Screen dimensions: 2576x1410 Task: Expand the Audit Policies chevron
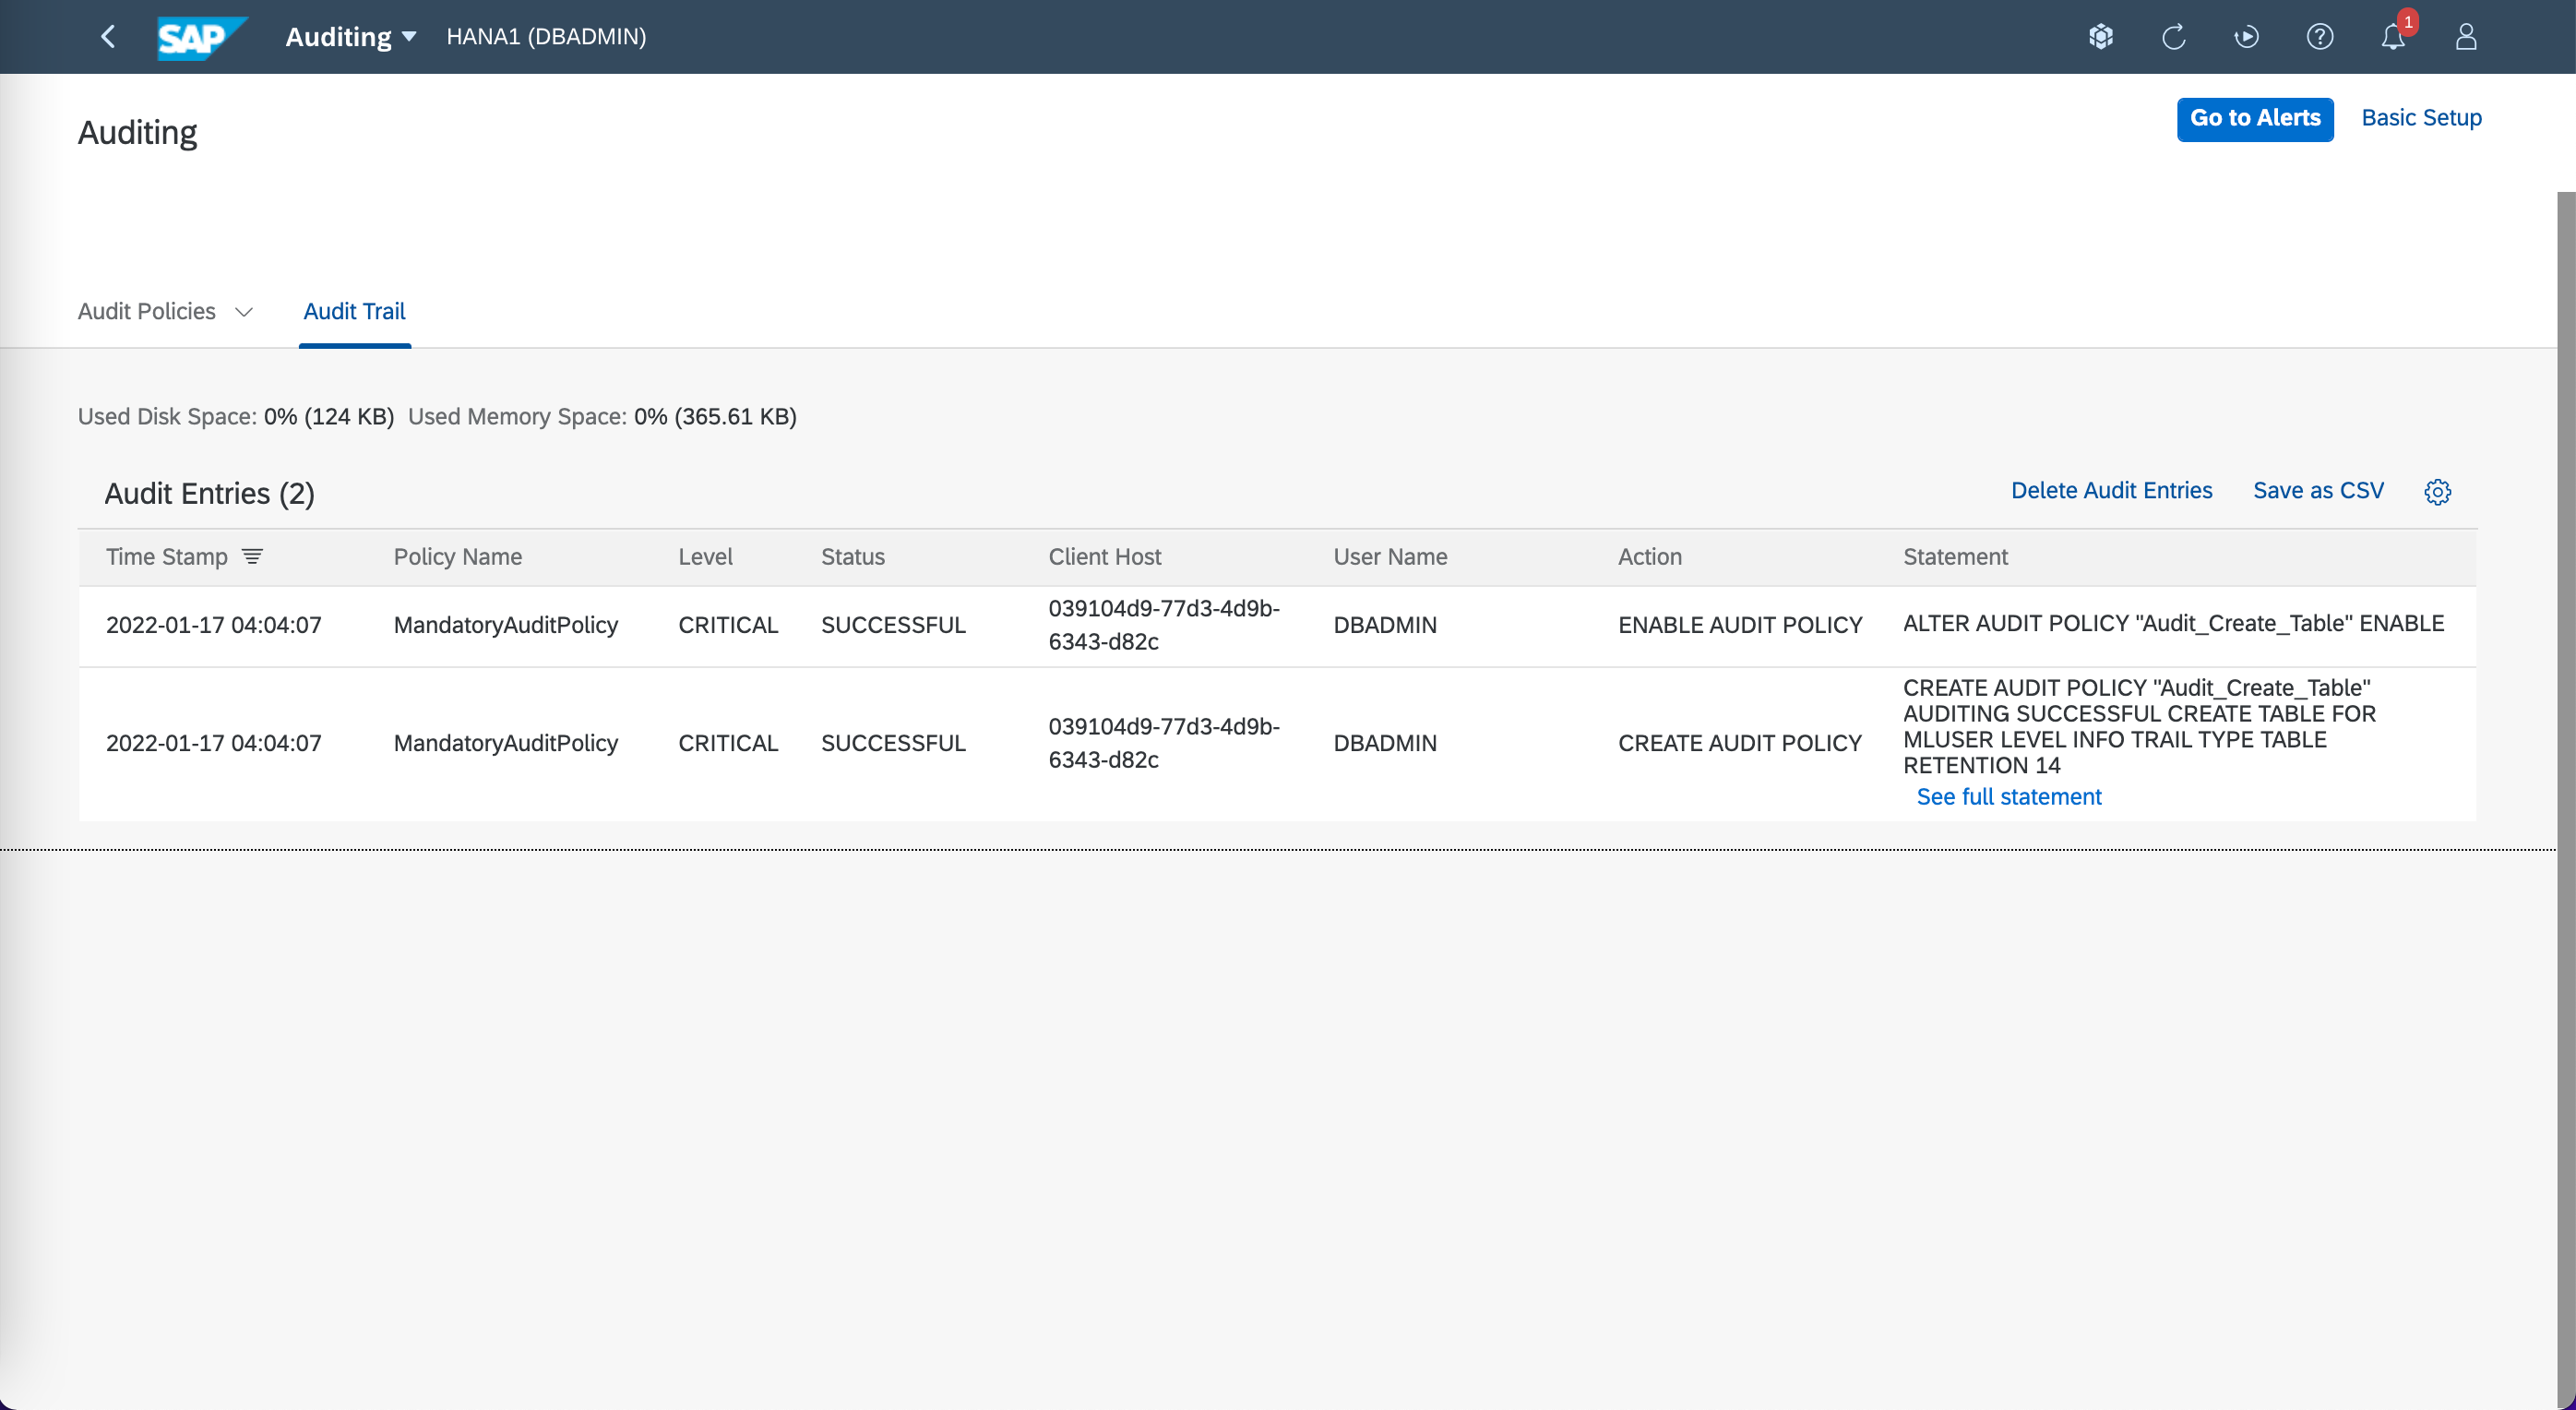point(244,312)
